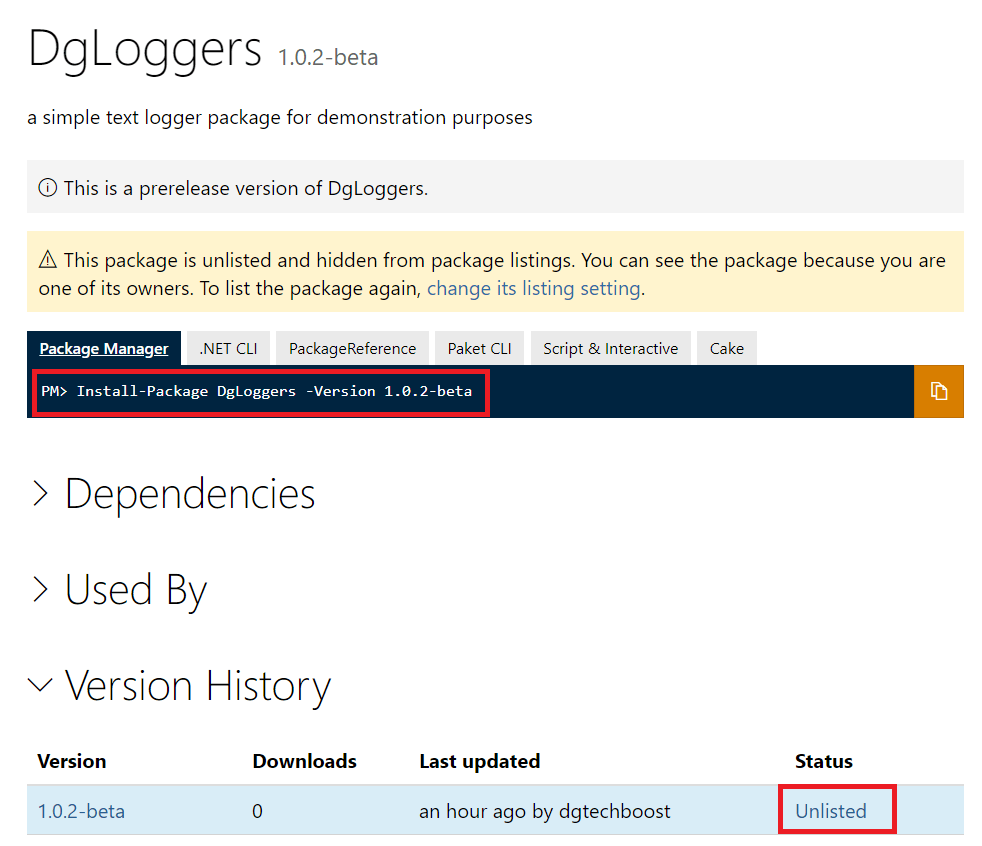
Task: Select the Package Manager tab
Action: (x=104, y=348)
